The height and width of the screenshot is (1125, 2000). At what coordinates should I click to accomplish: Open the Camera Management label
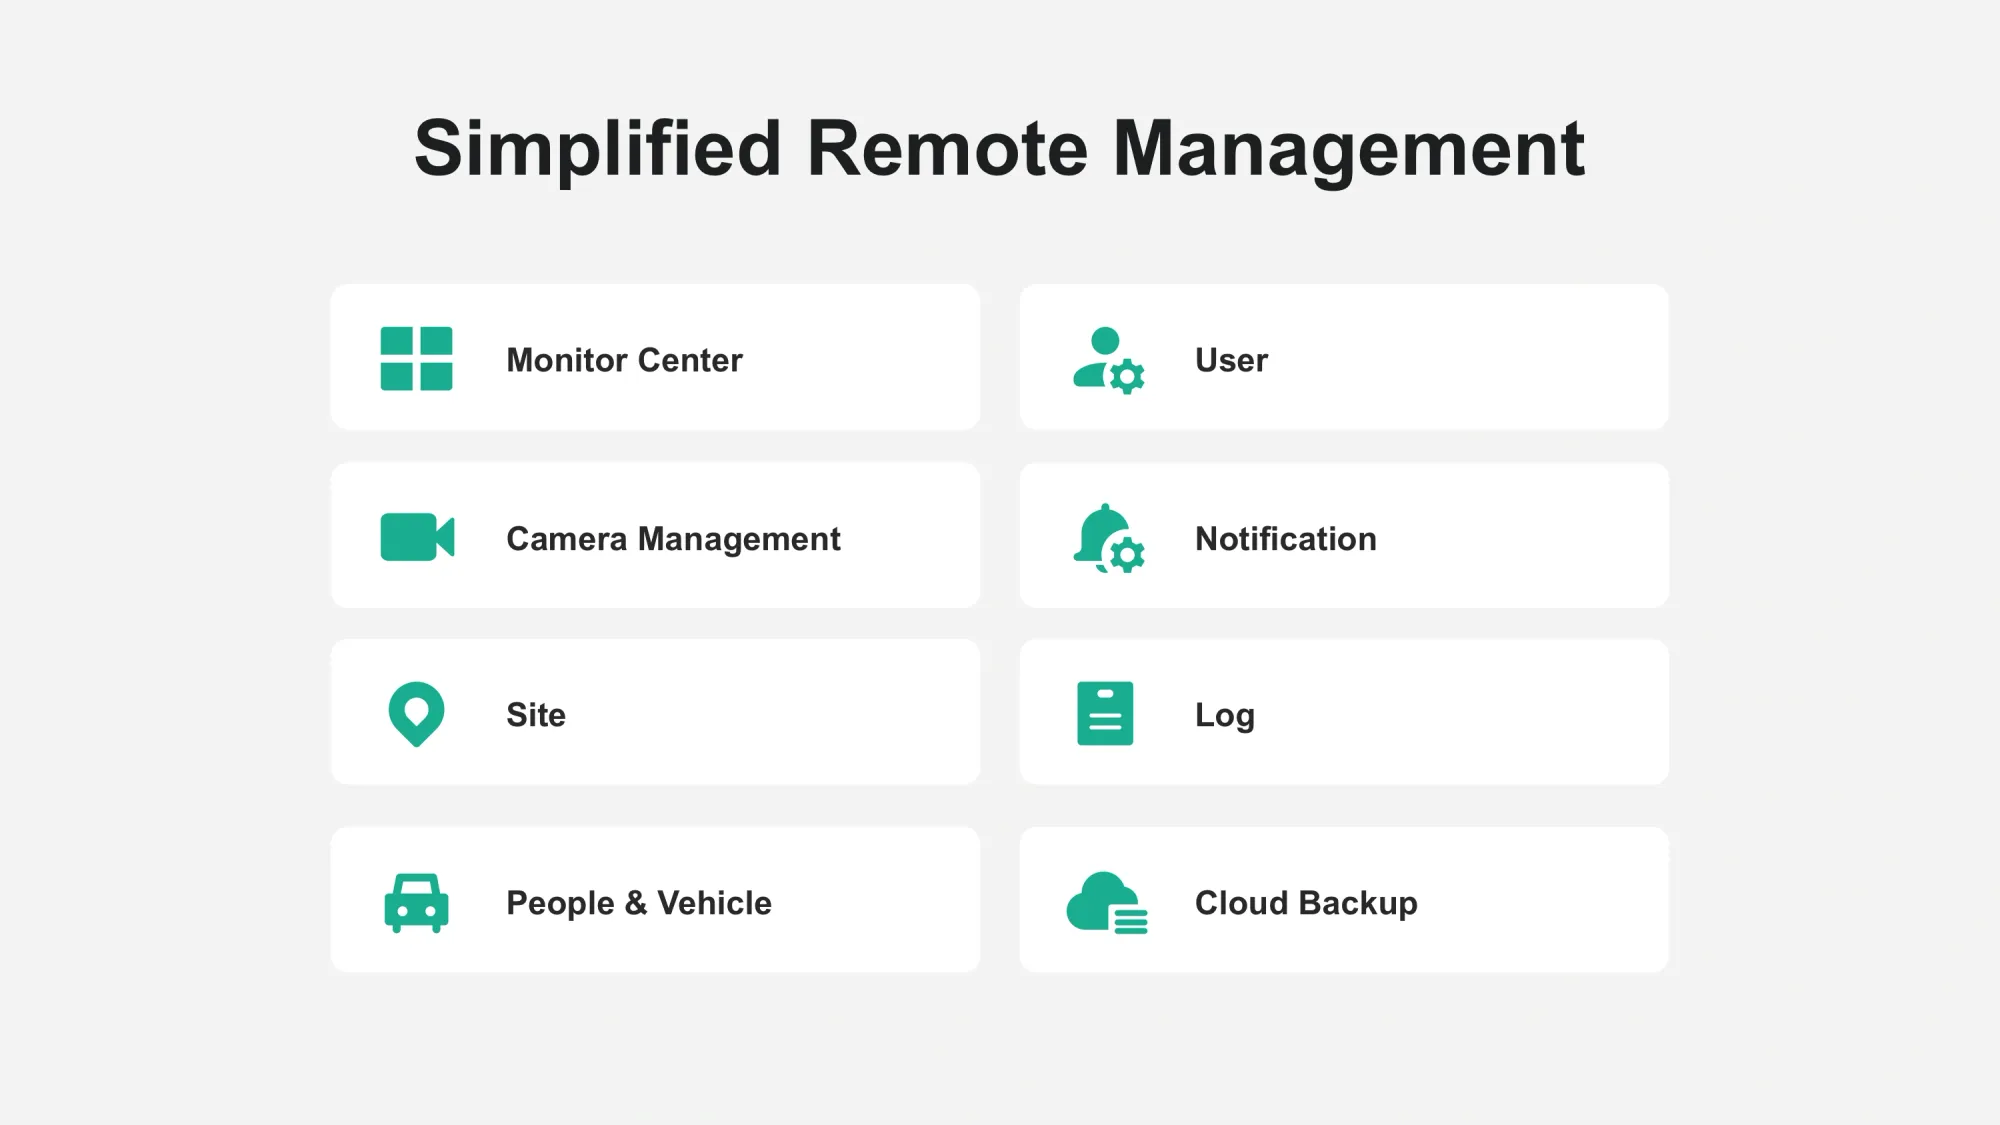coord(673,539)
